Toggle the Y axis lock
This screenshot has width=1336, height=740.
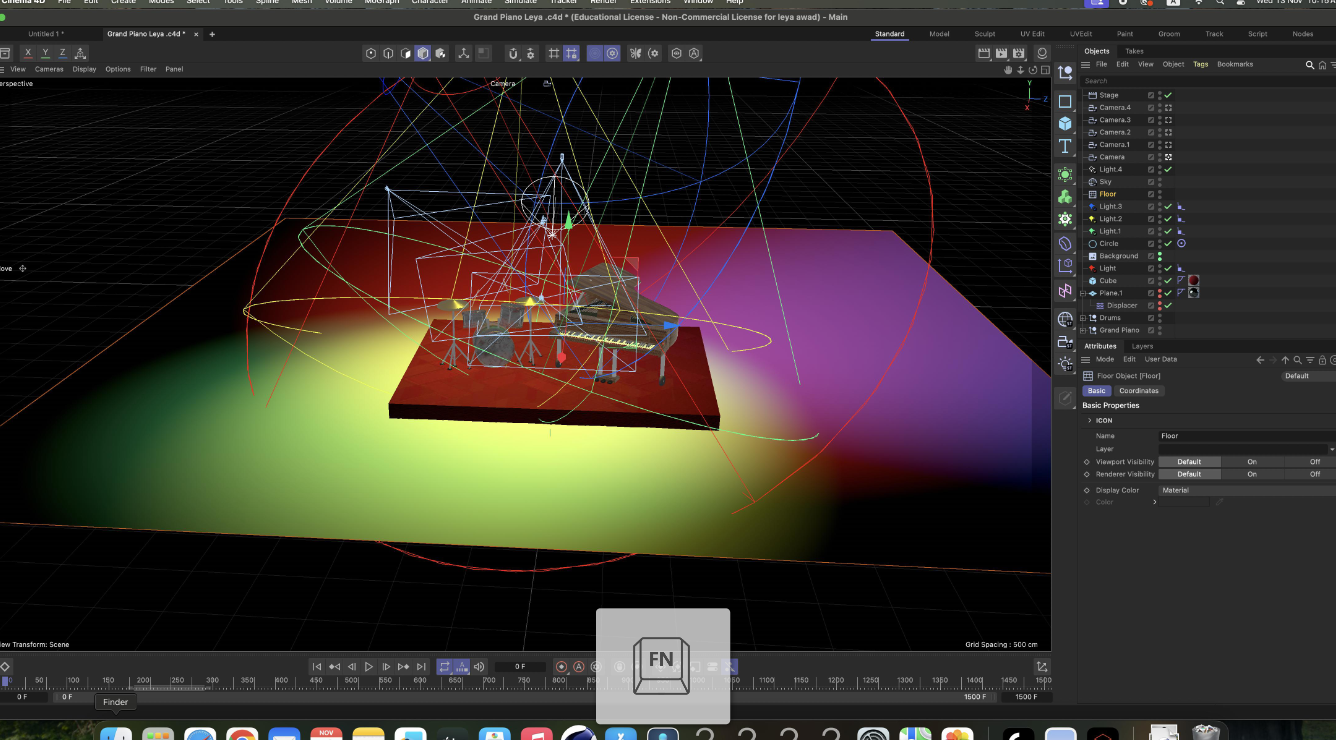point(45,53)
